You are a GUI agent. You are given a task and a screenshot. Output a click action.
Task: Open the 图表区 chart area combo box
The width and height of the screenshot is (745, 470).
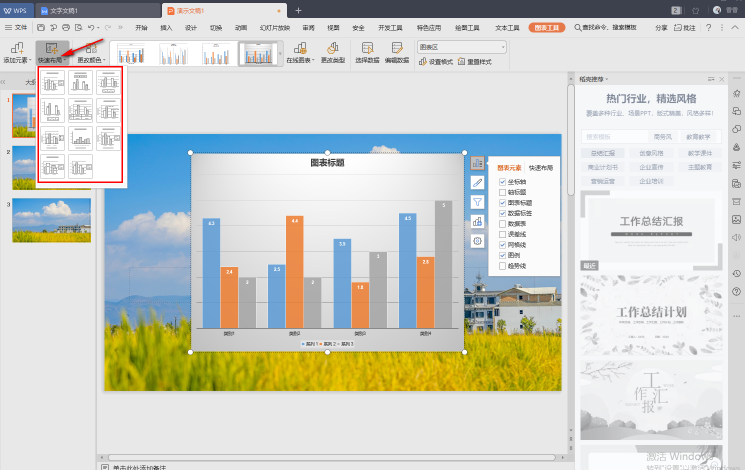[x=461, y=47]
